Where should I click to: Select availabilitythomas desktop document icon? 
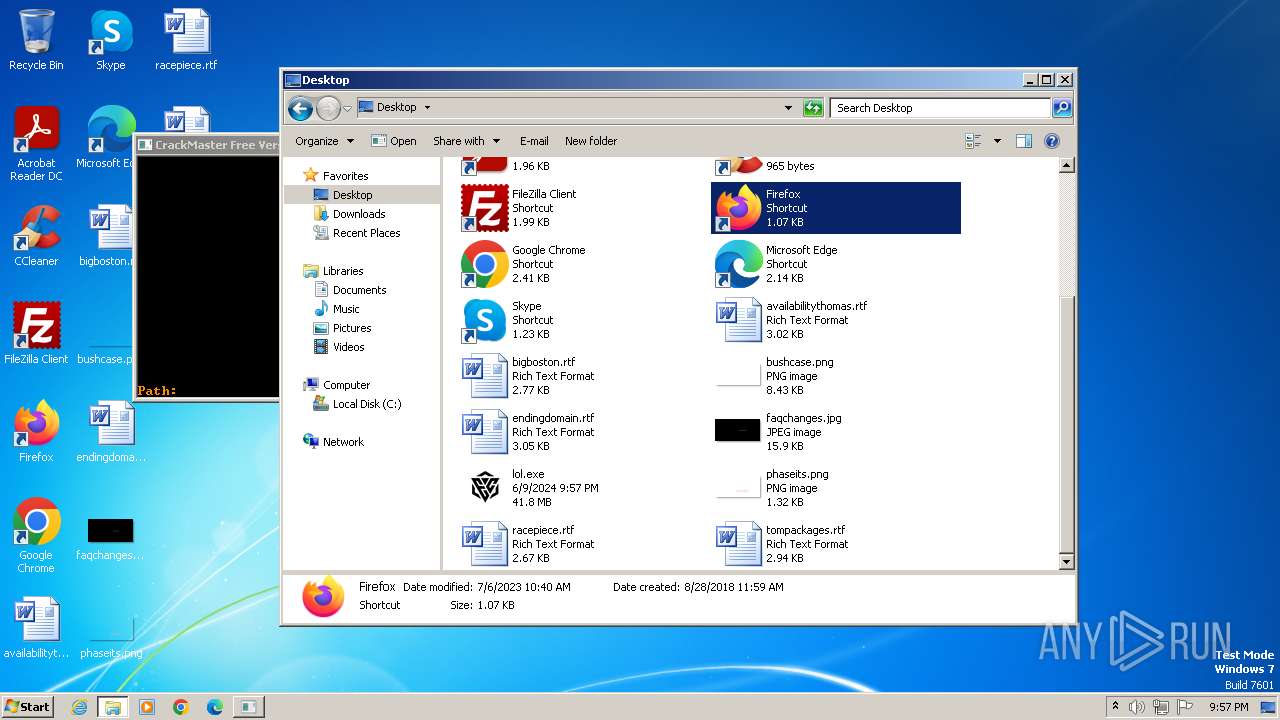(x=36, y=628)
